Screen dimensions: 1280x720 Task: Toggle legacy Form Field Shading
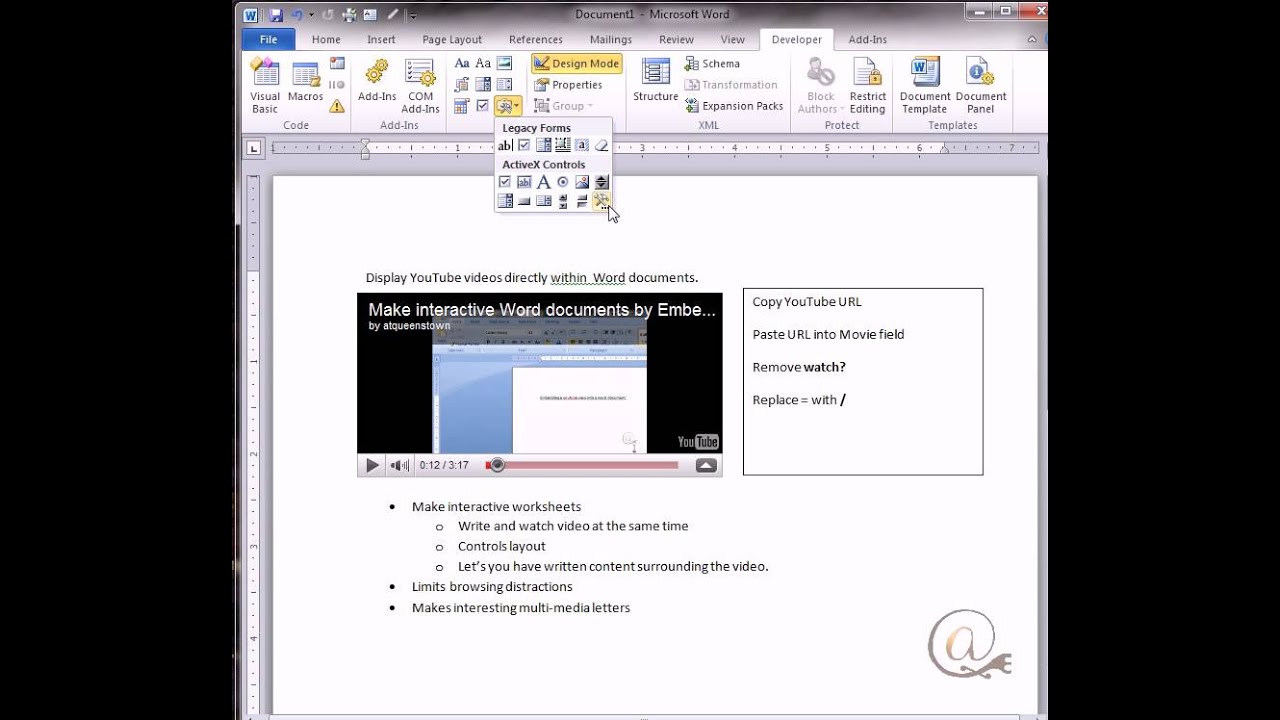582,146
